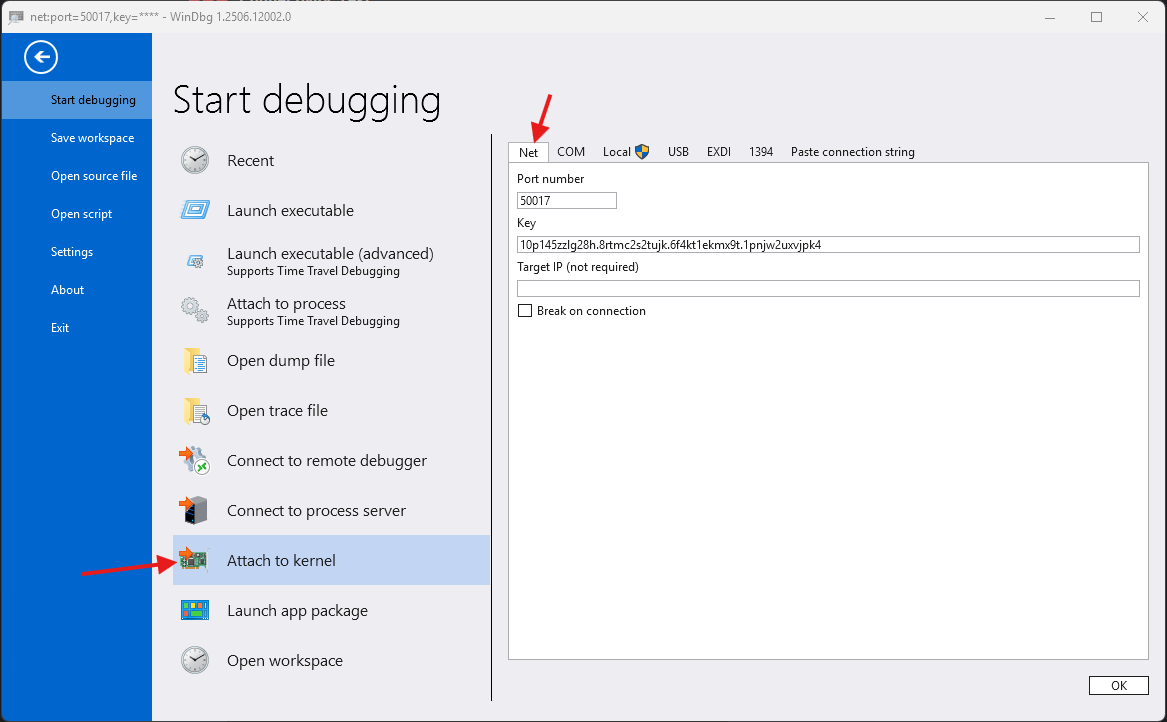Click the Connect to process server icon
The width and height of the screenshot is (1167, 722).
point(194,511)
